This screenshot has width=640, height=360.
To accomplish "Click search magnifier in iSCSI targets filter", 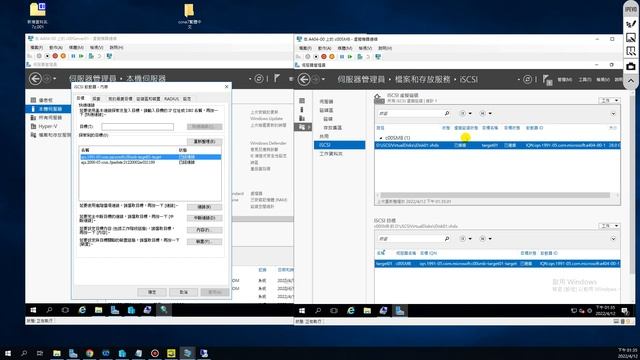I will pos(447,239).
